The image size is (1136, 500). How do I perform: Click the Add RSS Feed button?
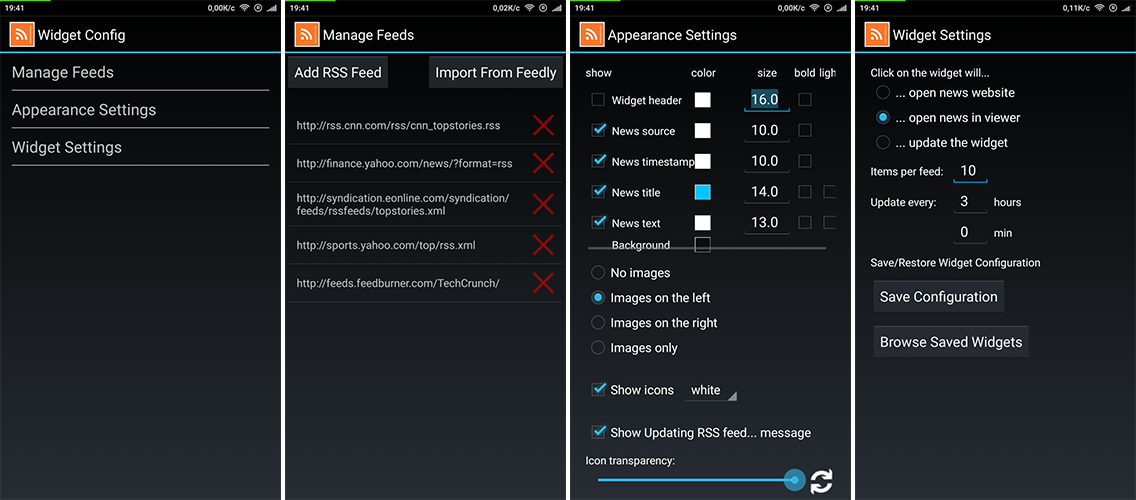tap(338, 72)
